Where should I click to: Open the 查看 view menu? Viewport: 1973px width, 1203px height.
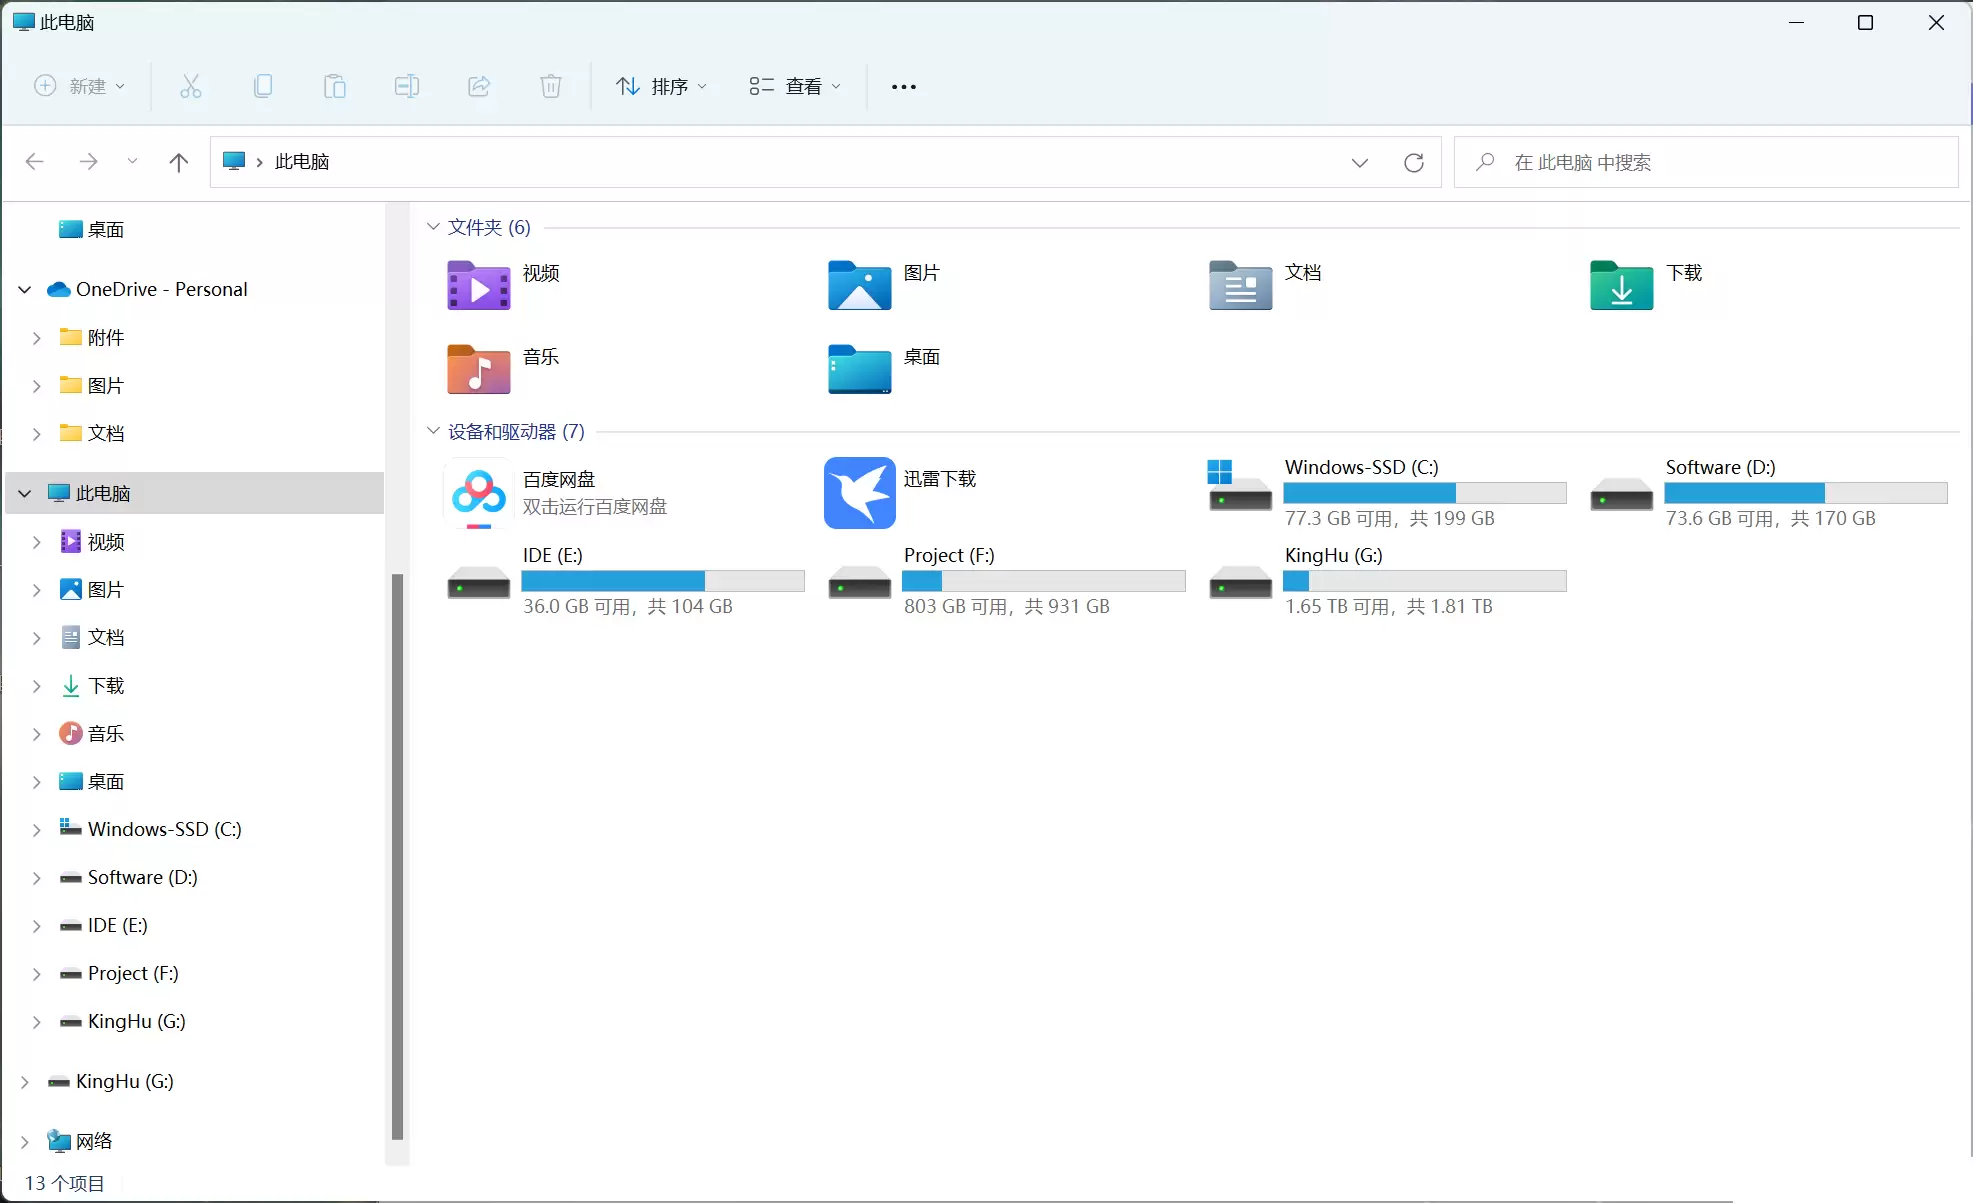[x=795, y=86]
